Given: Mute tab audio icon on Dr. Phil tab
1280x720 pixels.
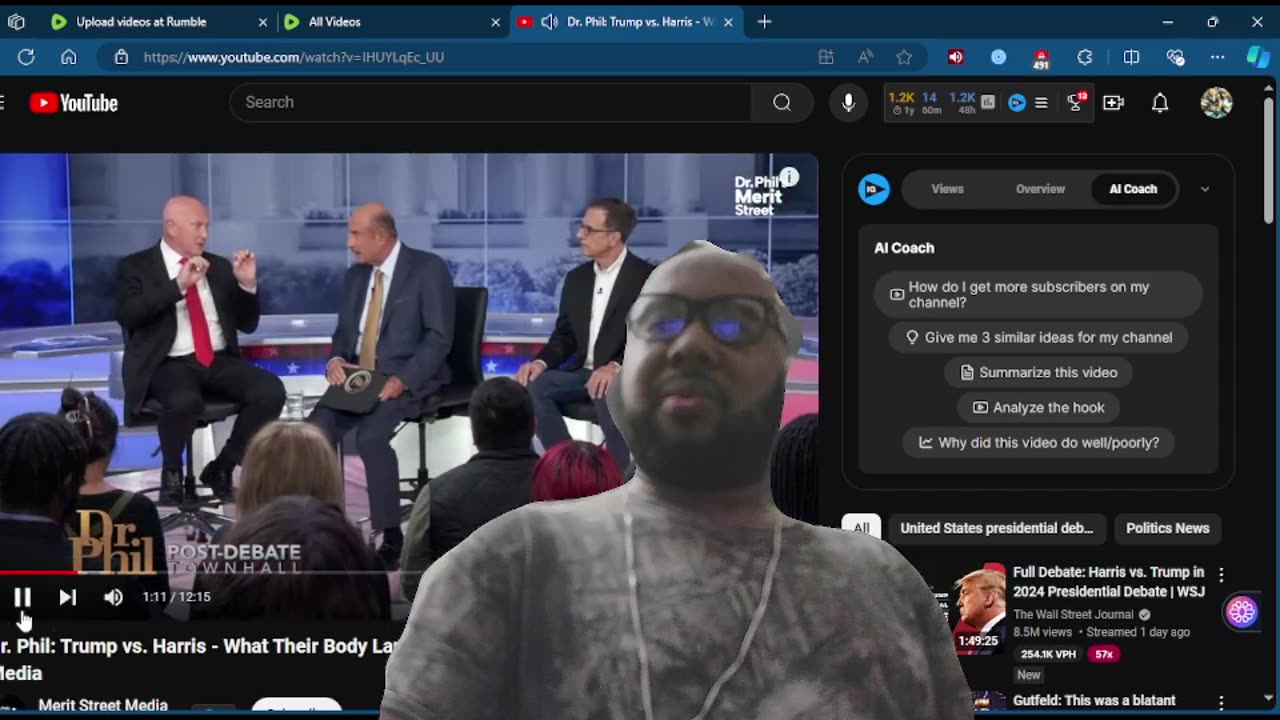Looking at the screenshot, I should [x=549, y=21].
